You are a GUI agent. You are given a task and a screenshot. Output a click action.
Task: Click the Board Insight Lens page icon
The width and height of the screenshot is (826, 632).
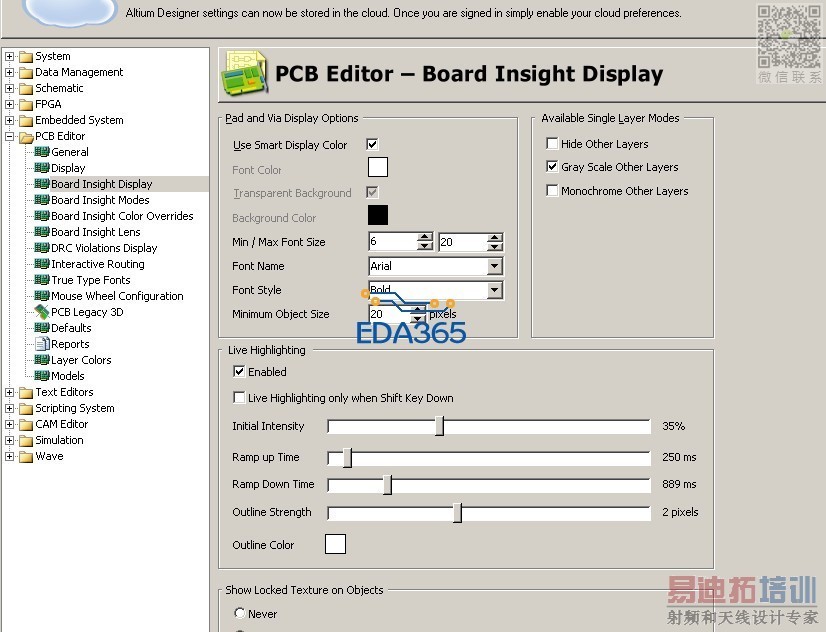(x=42, y=232)
